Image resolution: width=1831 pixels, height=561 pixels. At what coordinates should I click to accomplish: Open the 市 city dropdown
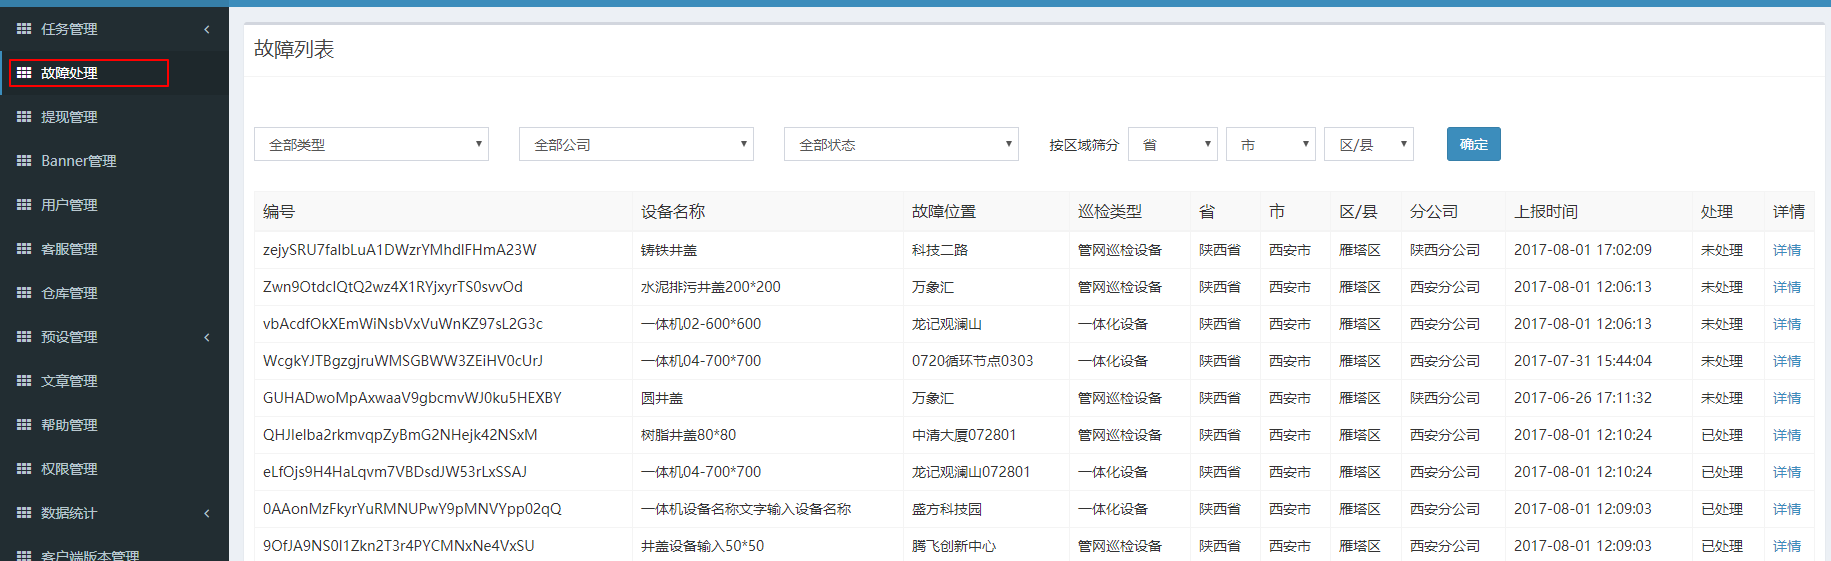tap(1271, 144)
